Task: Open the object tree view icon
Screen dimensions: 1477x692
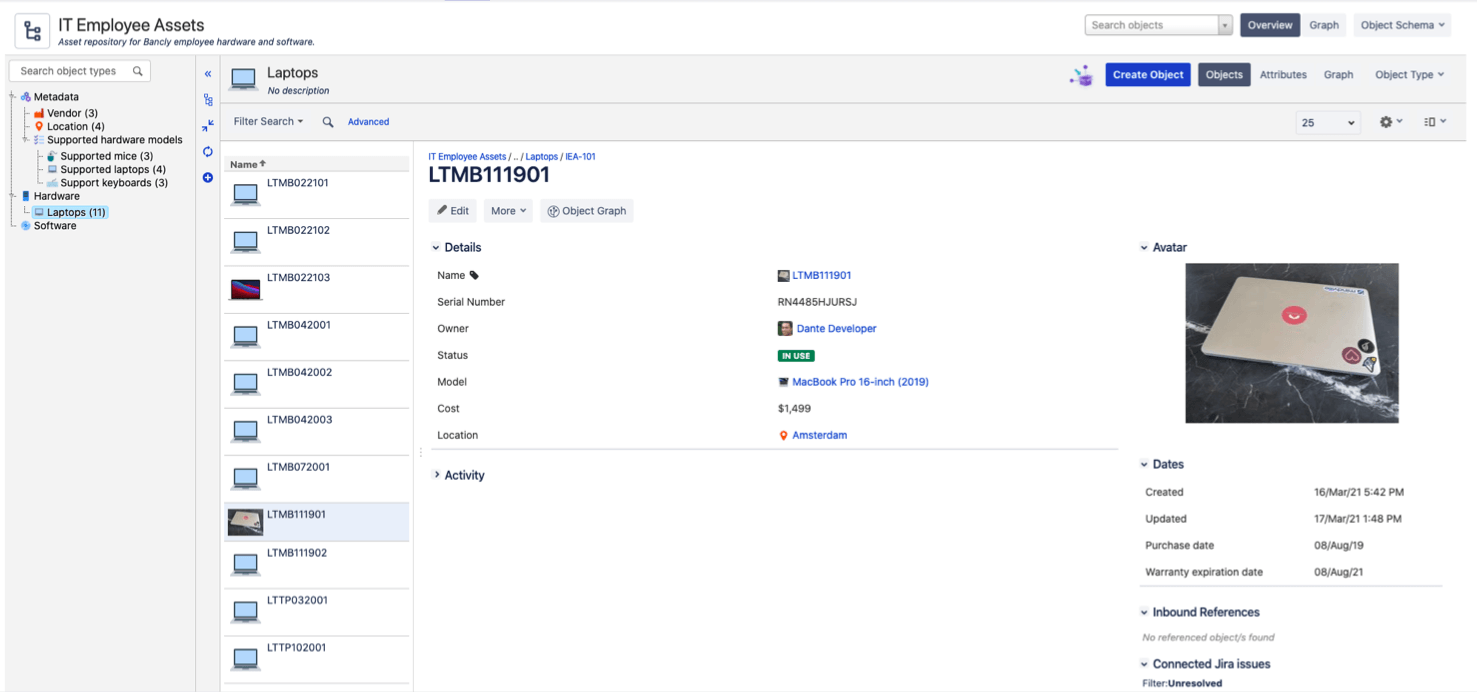Action: (208, 100)
